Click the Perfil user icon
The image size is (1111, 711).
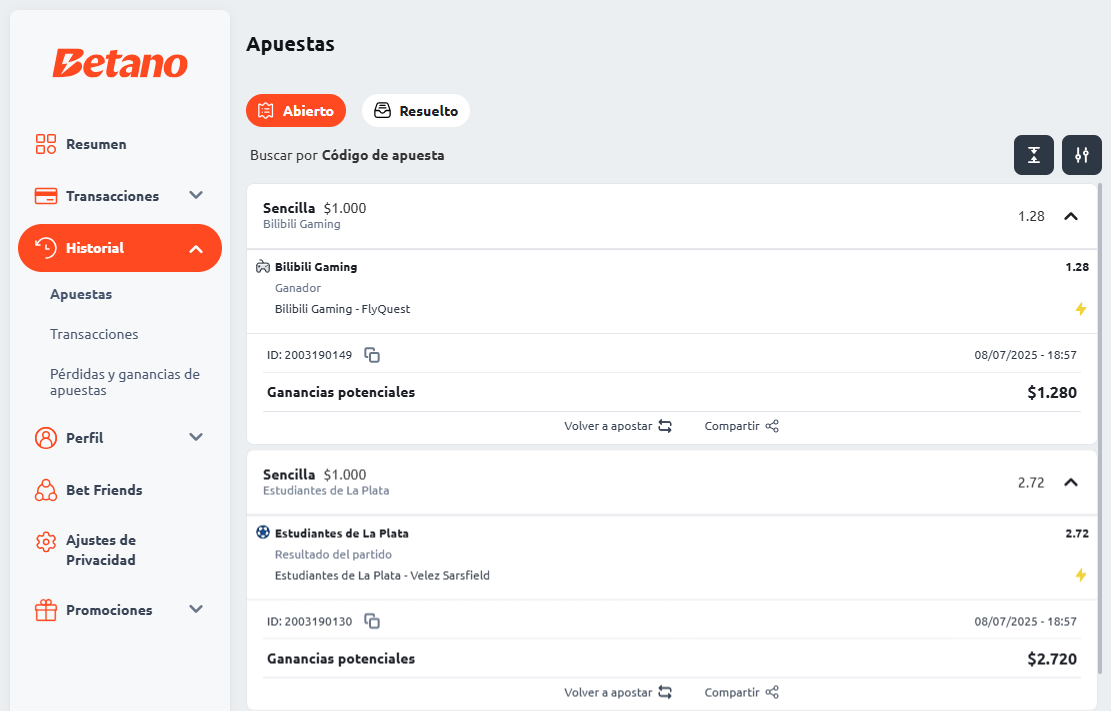click(46, 438)
